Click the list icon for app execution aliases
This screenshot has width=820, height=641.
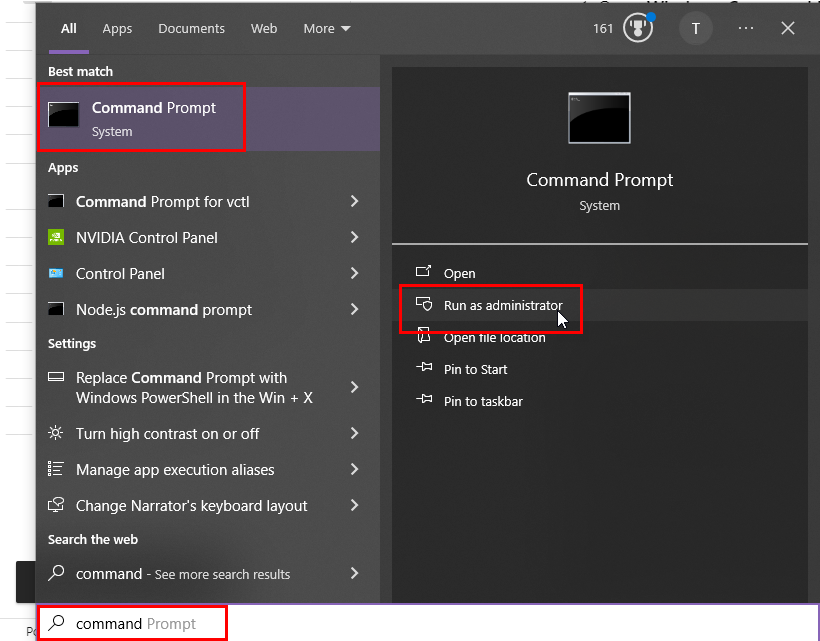pos(55,469)
